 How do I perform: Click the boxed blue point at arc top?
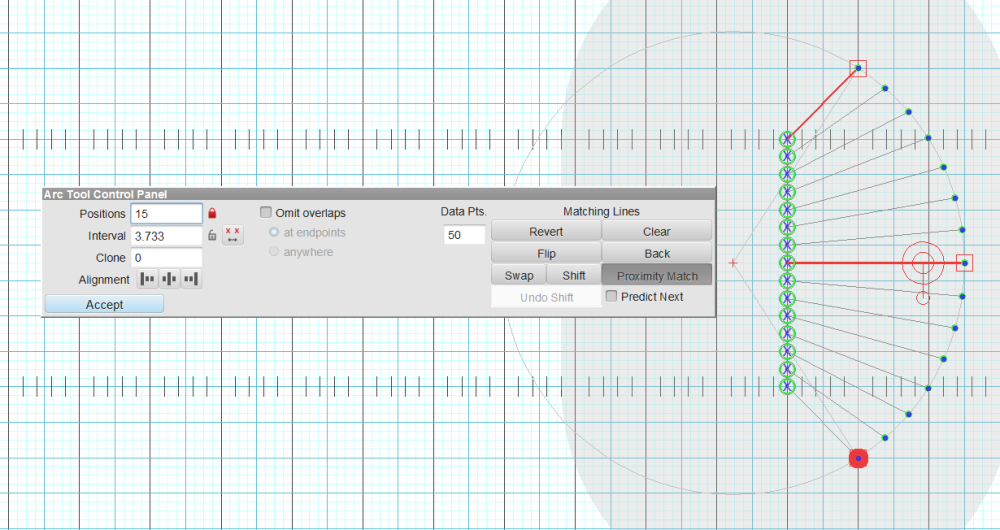[x=858, y=68]
